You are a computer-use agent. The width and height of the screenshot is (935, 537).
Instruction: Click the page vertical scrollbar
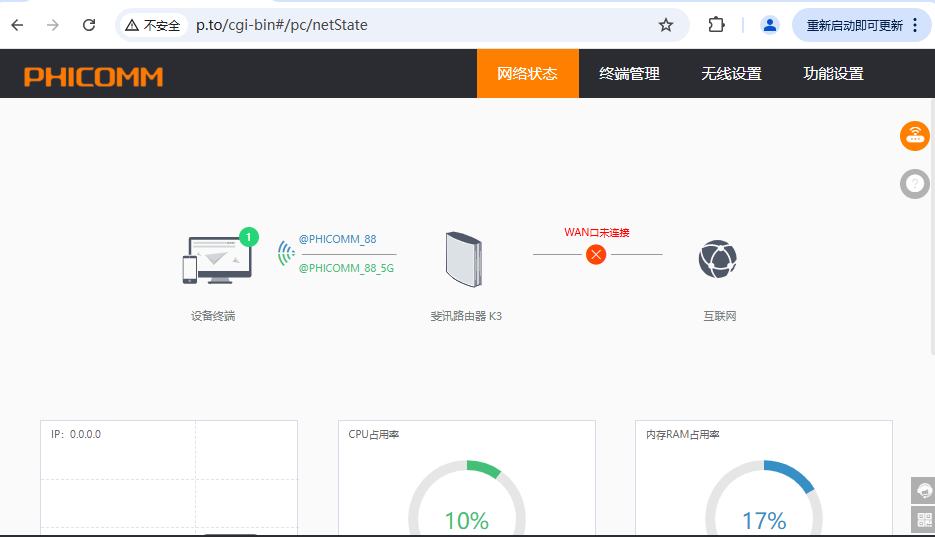pyautogui.click(x=932, y=226)
